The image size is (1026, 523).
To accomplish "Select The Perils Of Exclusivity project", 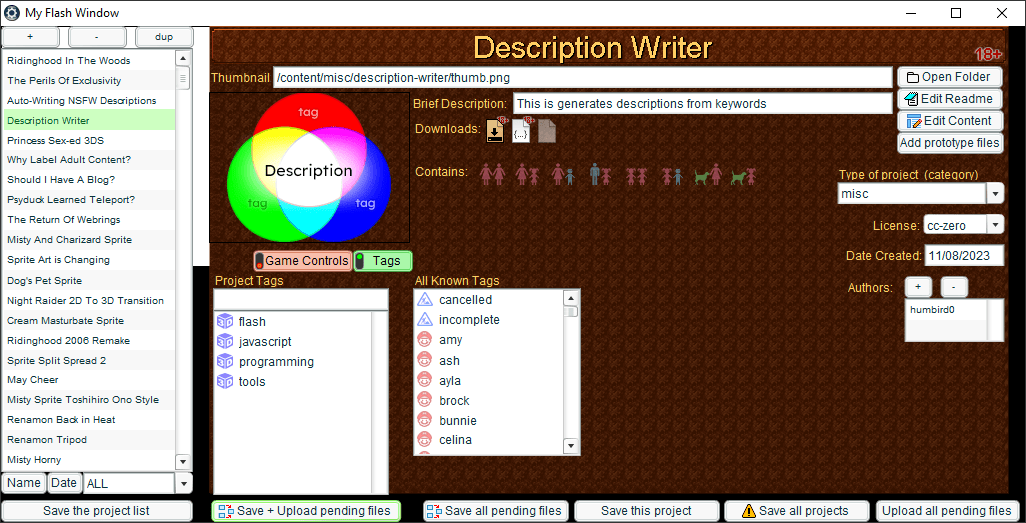I will coord(89,81).
